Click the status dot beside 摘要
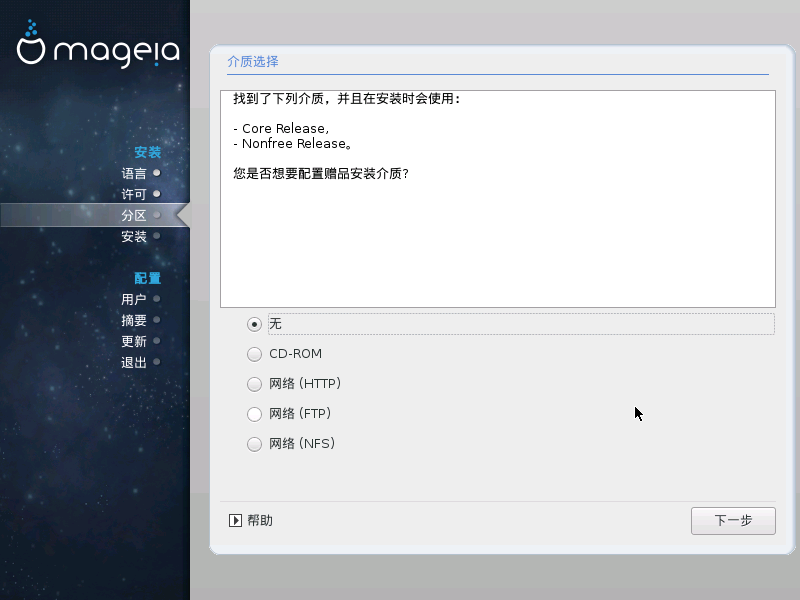800x600 pixels. point(157,320)
